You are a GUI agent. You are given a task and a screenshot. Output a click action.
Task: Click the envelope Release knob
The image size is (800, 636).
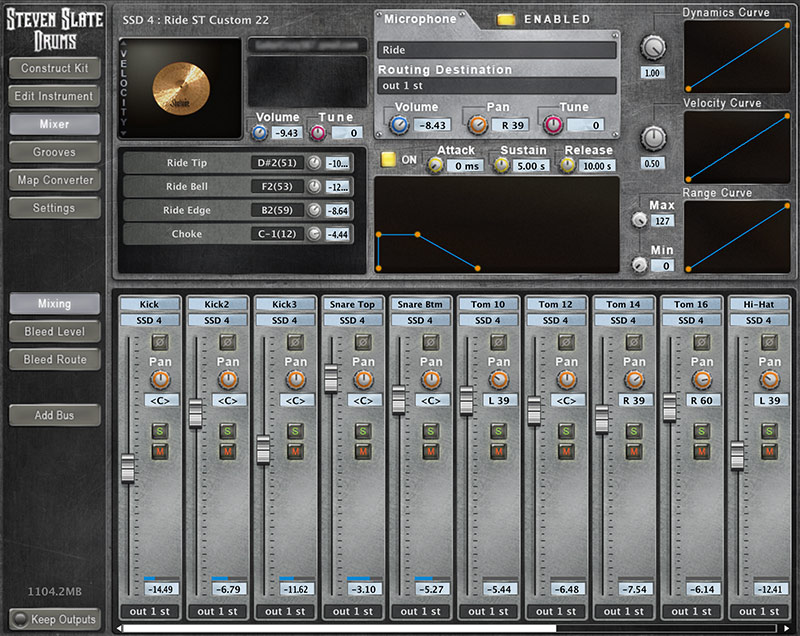coord(567,165)
